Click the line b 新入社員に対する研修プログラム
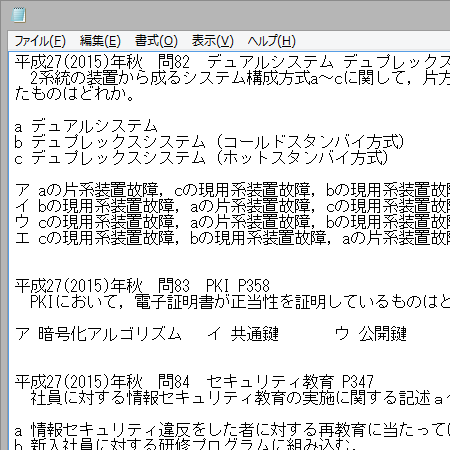The image size is (450, 450). (185, 445)
